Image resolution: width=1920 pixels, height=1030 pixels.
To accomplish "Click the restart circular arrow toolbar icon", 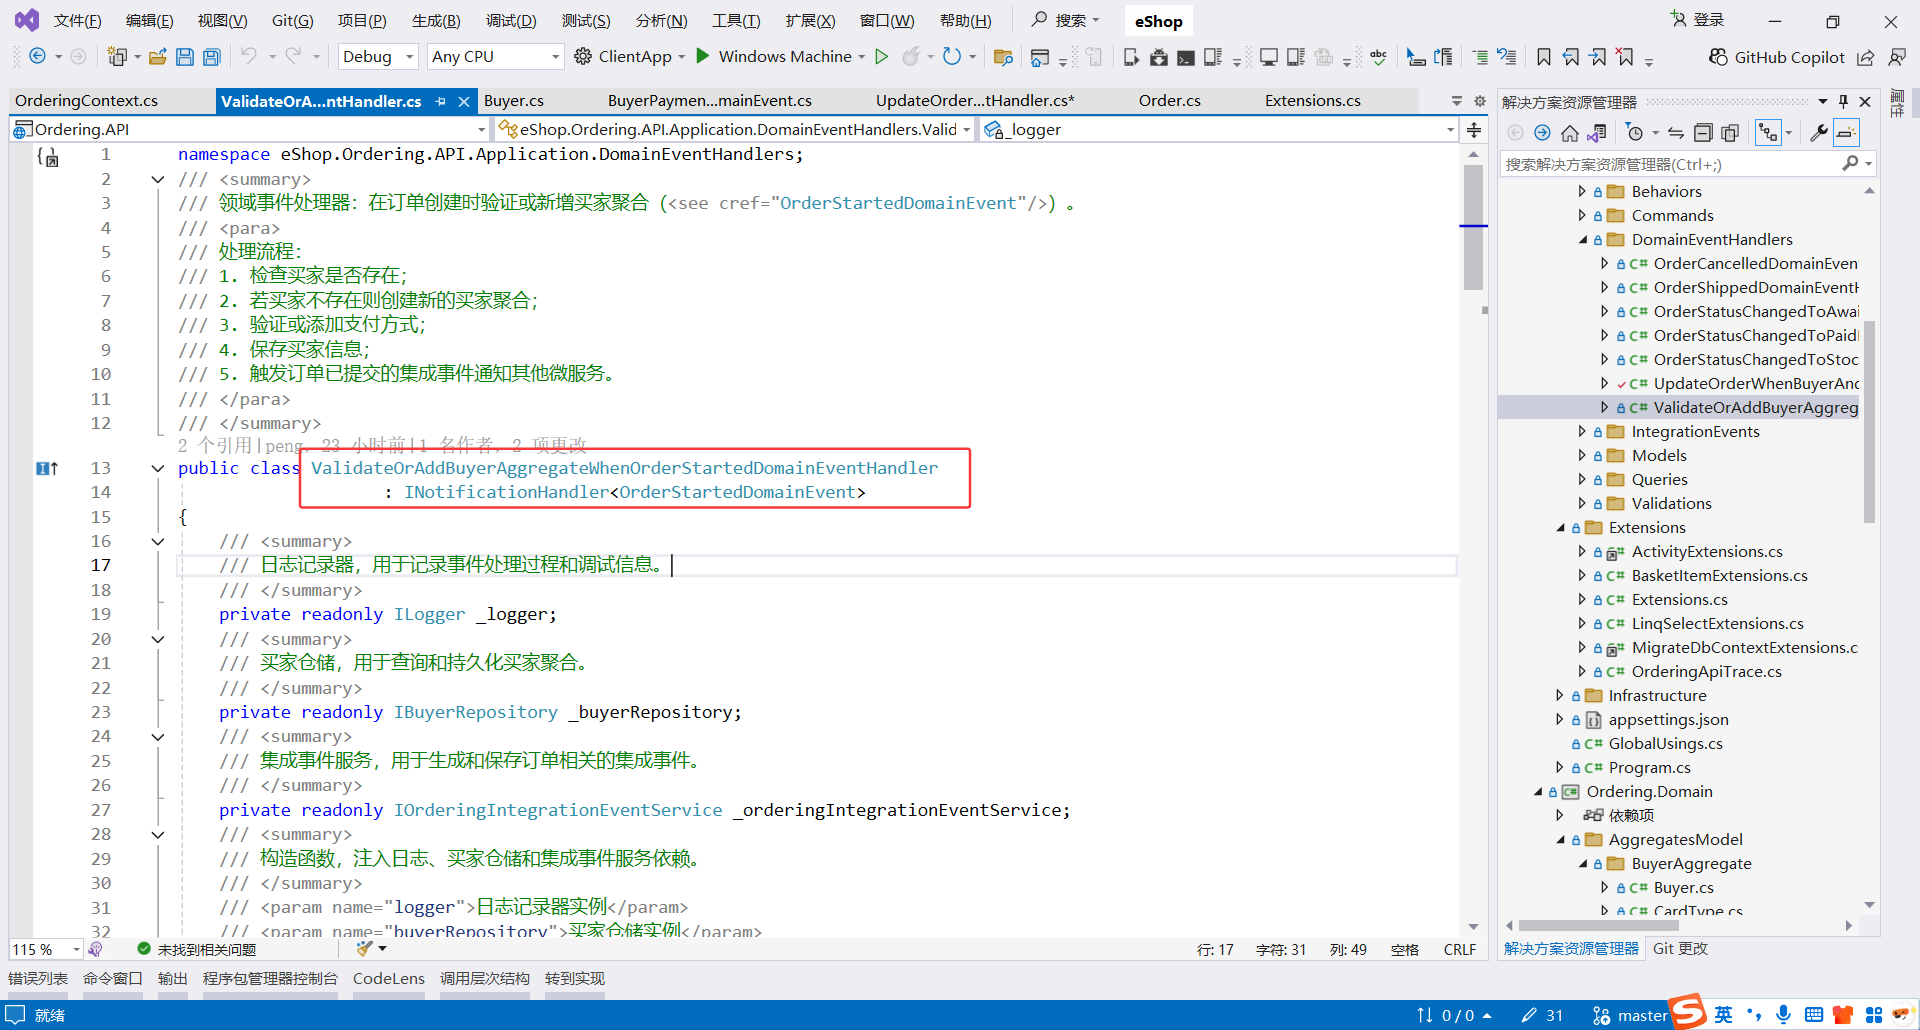I will [x=951, y=56].
